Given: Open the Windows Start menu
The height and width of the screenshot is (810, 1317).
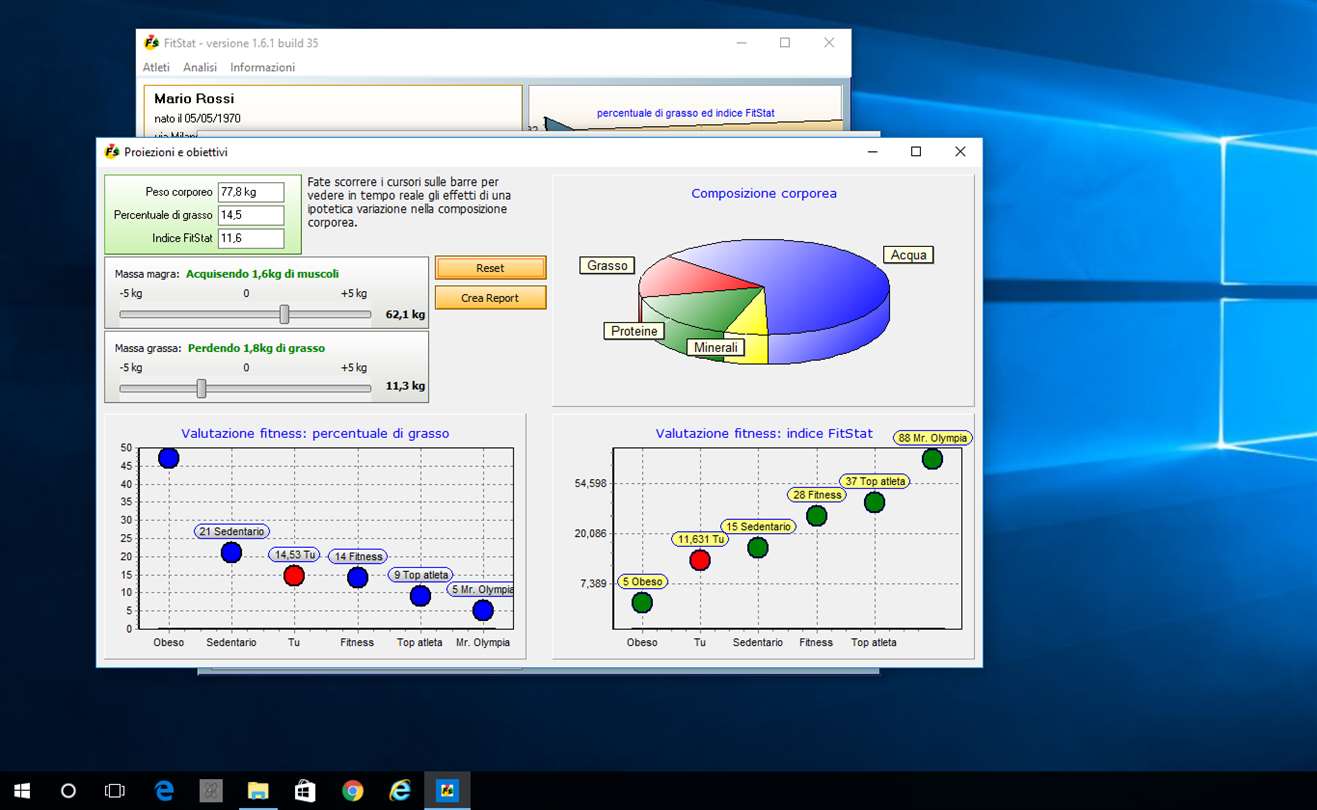Looking at the screenshot, I should [22, 791].
